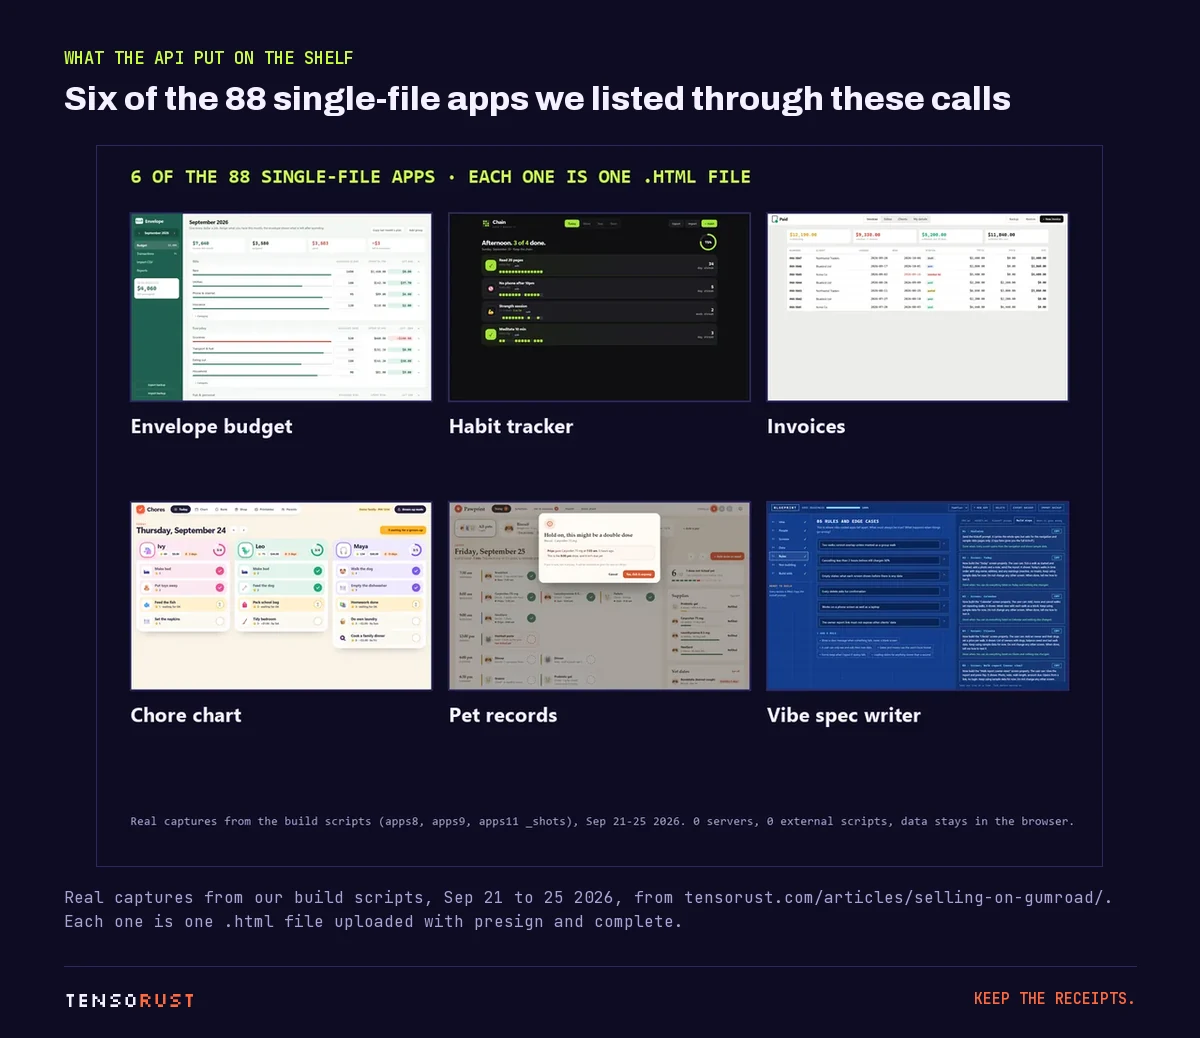Select the My details tab in Paid
1200x1038 pixels.
coord(920,219)
